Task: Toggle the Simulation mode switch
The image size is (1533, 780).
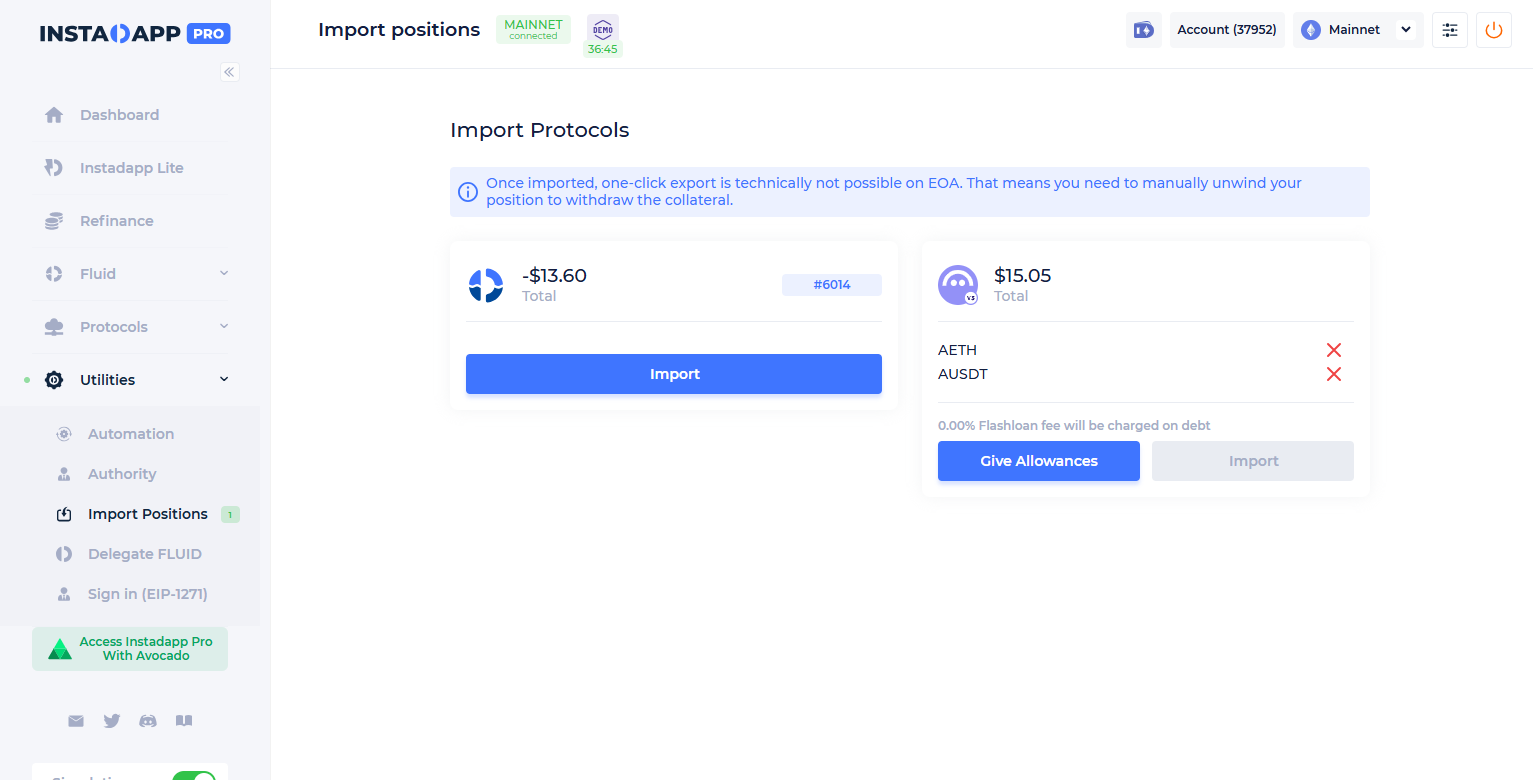Action: [193, 777]
